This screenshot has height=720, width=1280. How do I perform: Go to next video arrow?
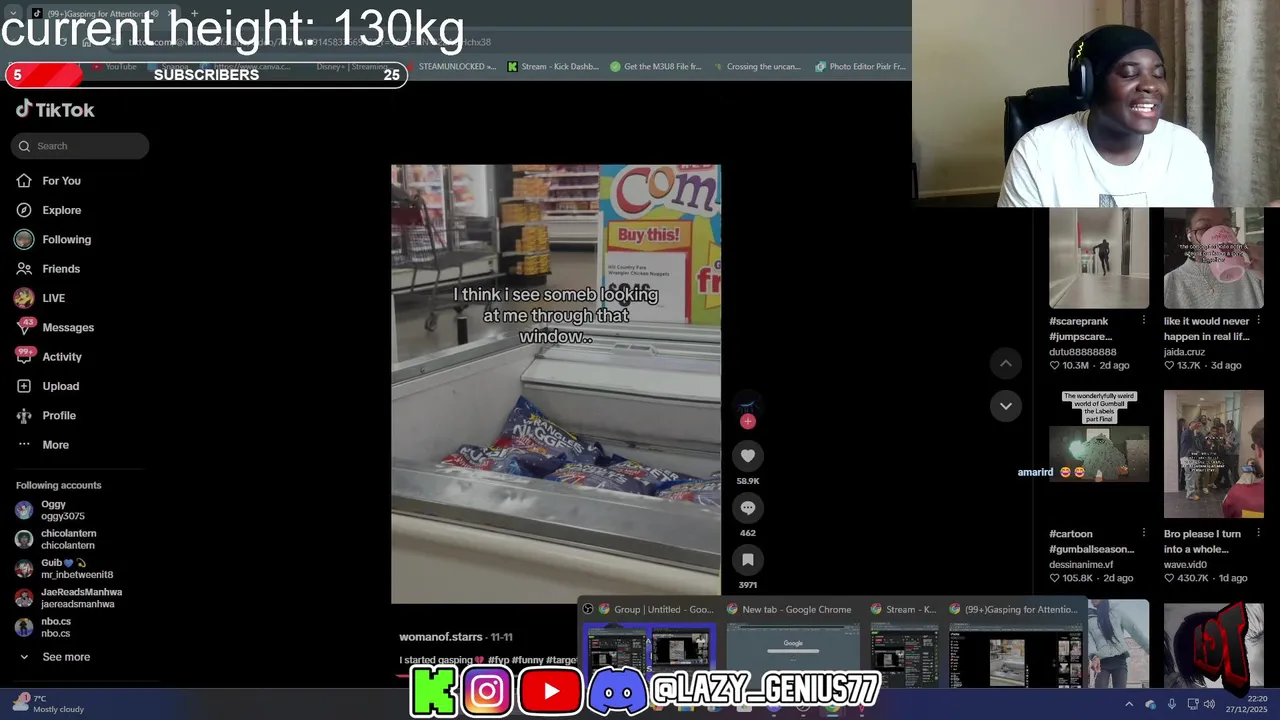pyautogui.click(x=1006, y=405)
